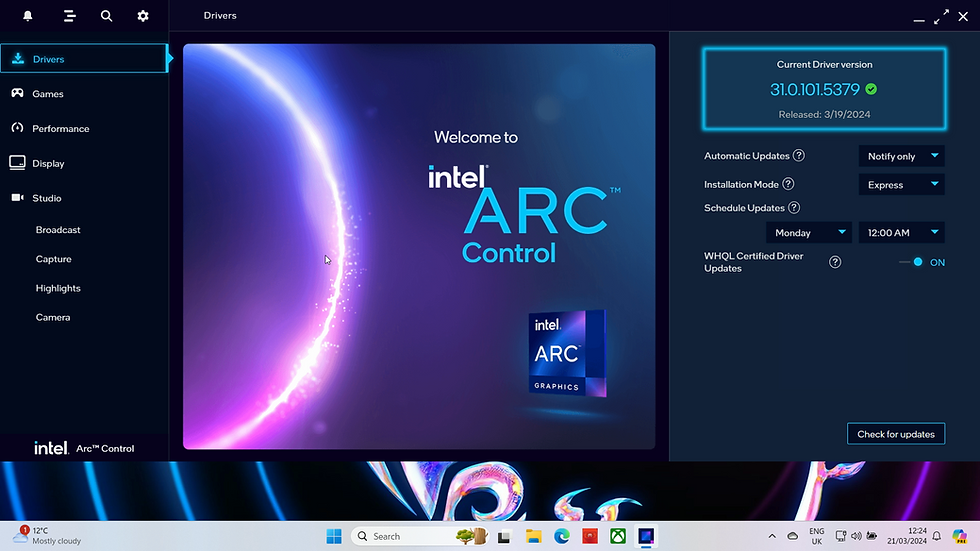Close the Arc Control window
This screenshot has height=551, width=980.
point(963,17)
